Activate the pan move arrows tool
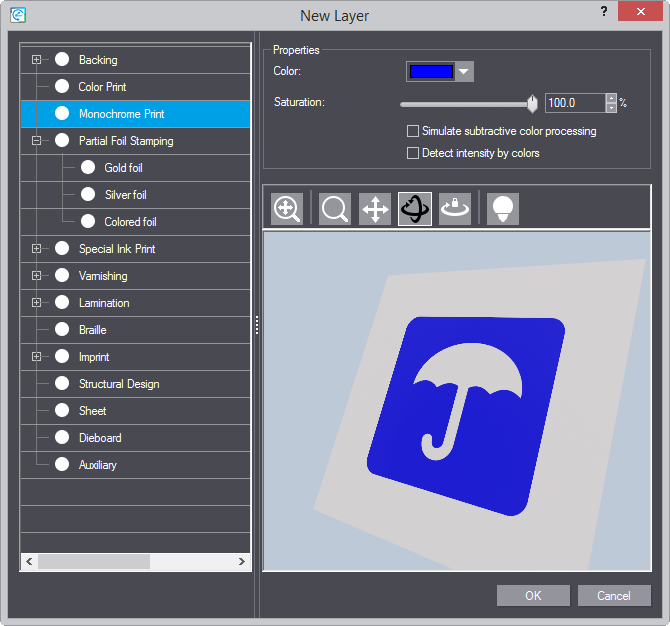 (x=375, y=209)
